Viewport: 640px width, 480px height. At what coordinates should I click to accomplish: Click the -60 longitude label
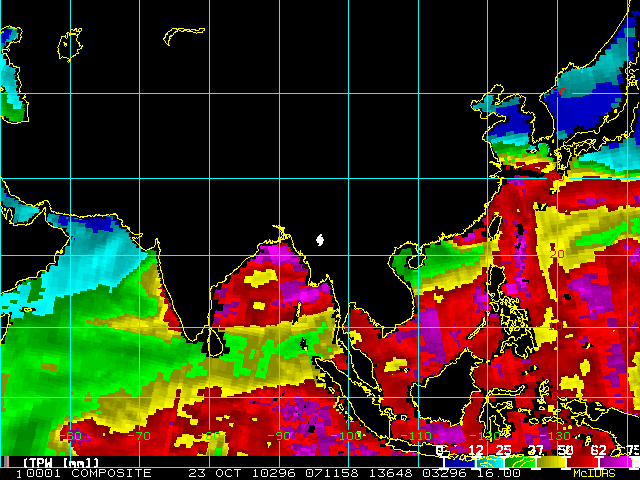point(72,436)
